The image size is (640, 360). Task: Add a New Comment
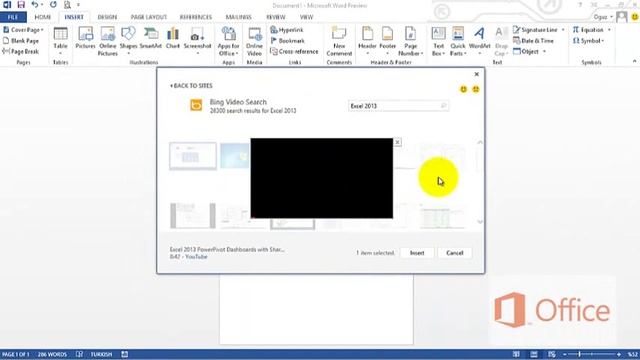(x=339, y=41)
